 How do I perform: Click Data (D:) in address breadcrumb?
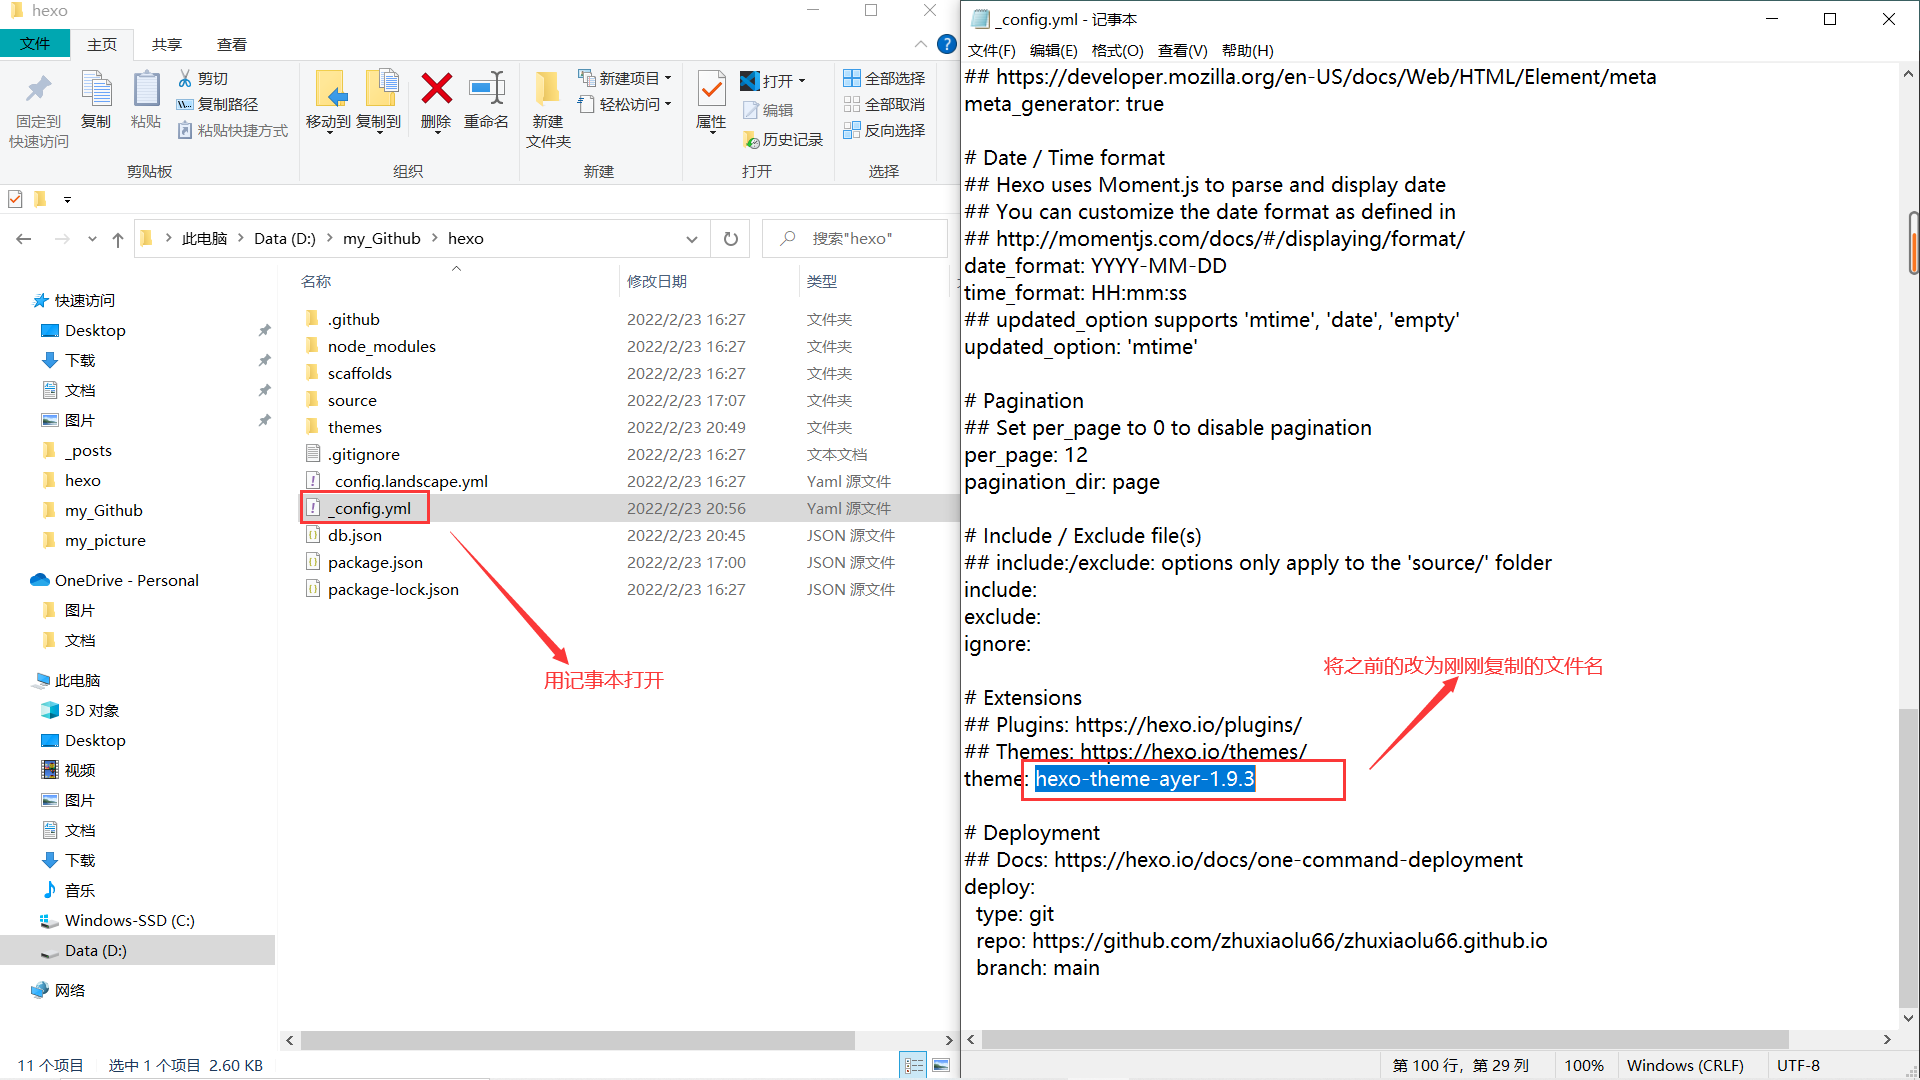284,239
